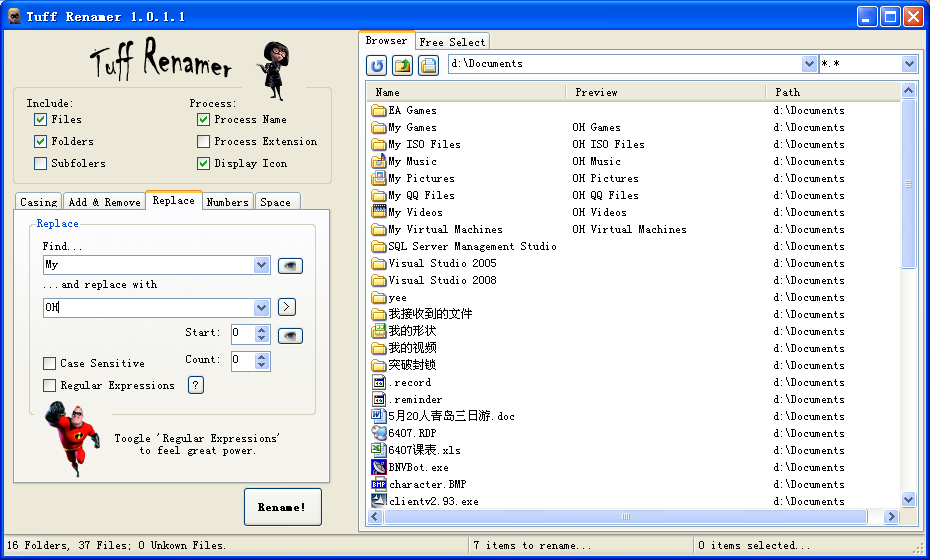Screen dimensions: 930x560
Task: Switch to the Casing tab
Action: tap(39, 202)
